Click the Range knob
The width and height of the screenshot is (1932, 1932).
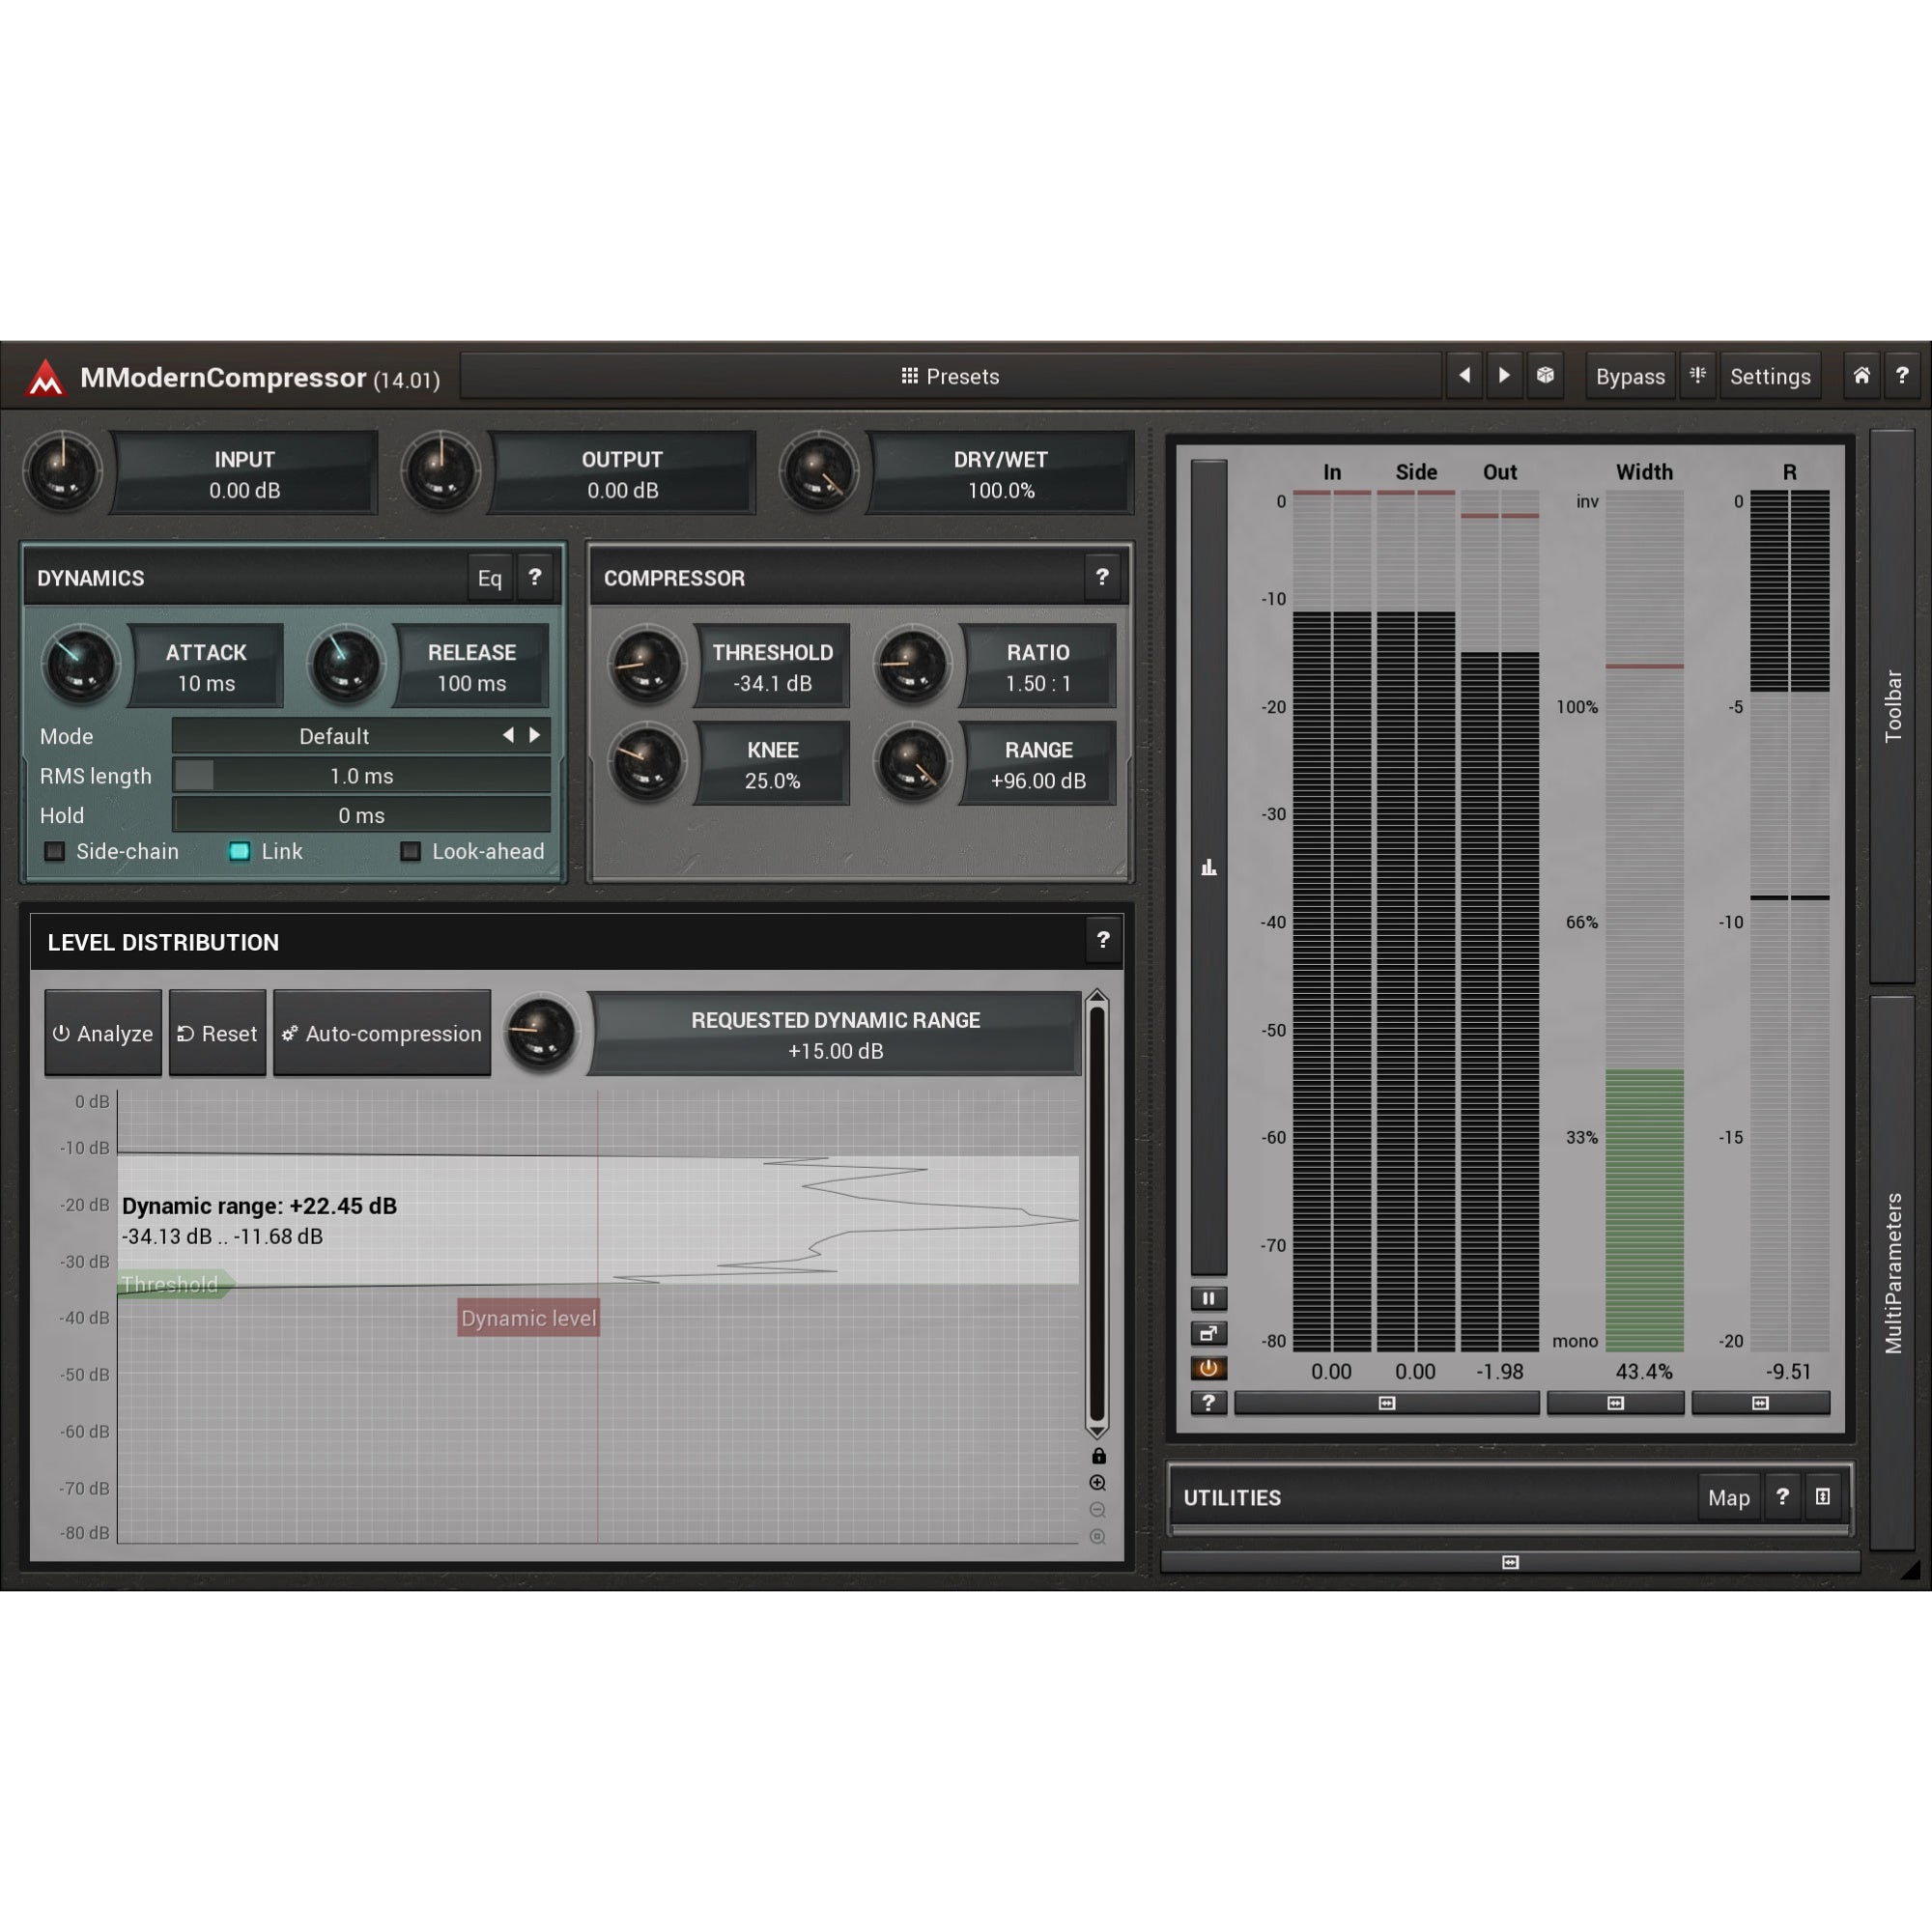(x=912, y=763)
